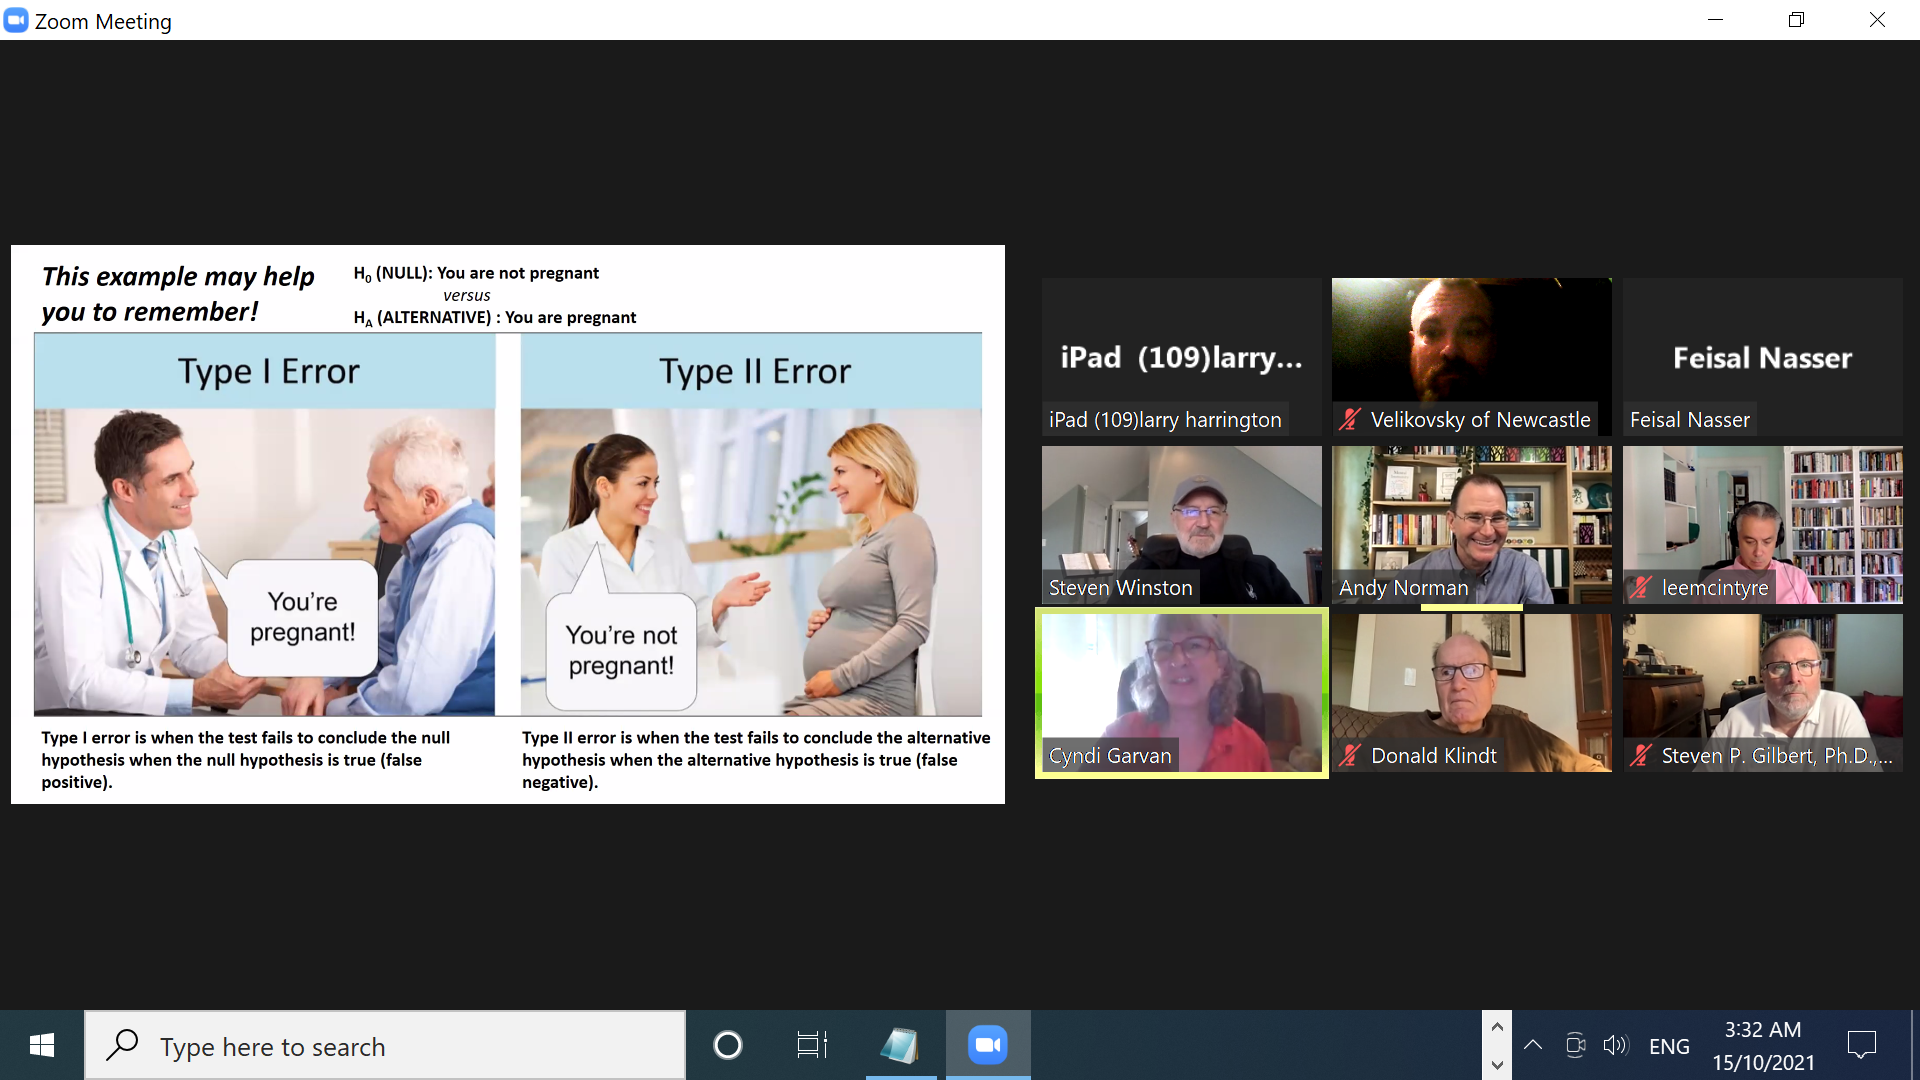Click muted mic icon on Donald Klindt
1920x1080 pixels.
point(1350,756)
